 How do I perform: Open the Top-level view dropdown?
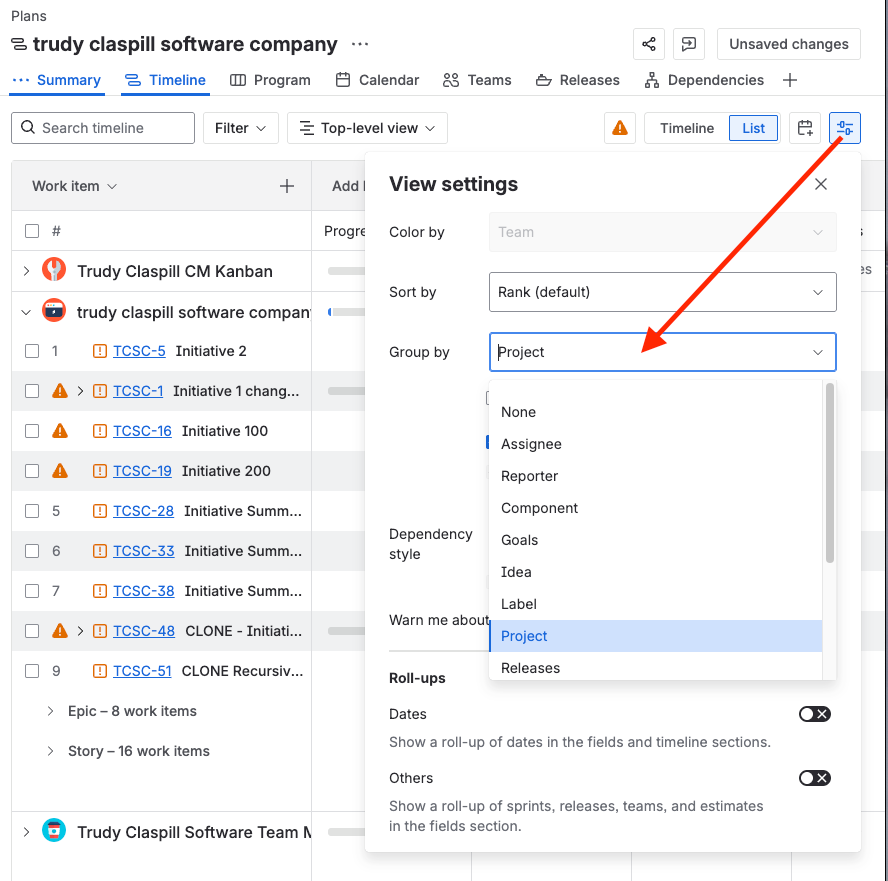point(367,128)
